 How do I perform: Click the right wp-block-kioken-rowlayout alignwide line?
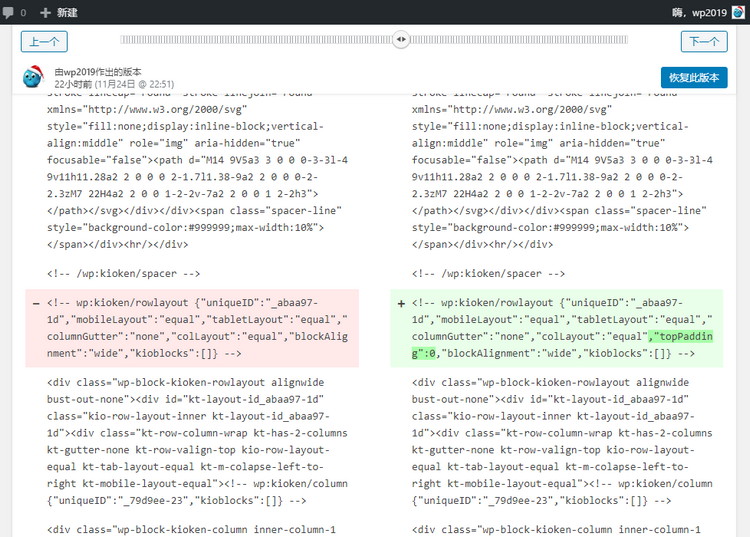point(550,383)
